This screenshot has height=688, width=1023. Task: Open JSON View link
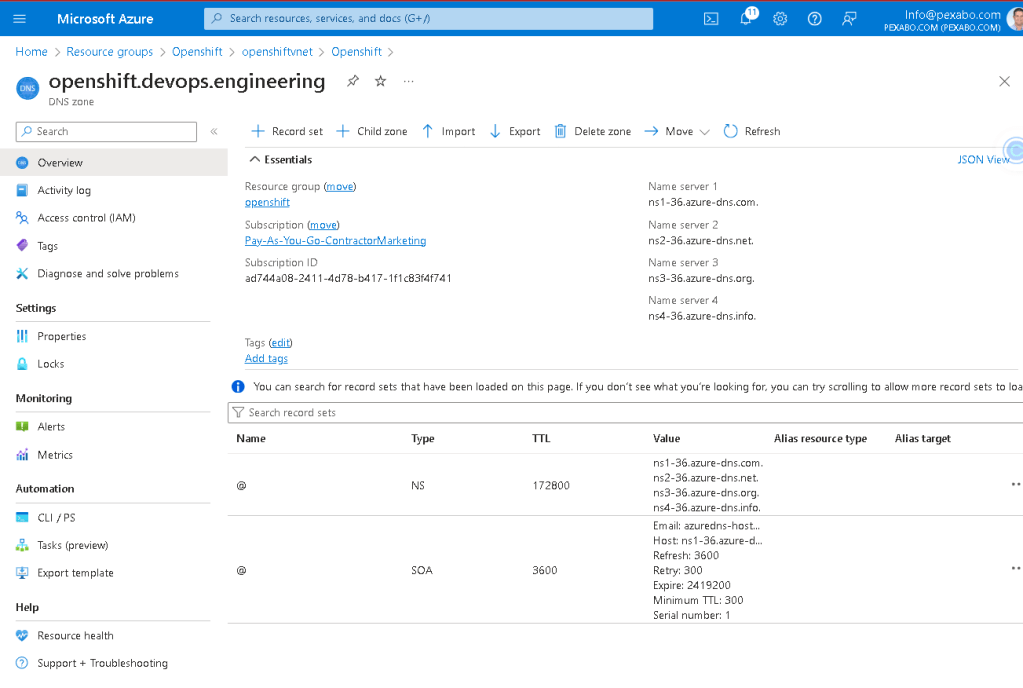[x=983, y=160]
